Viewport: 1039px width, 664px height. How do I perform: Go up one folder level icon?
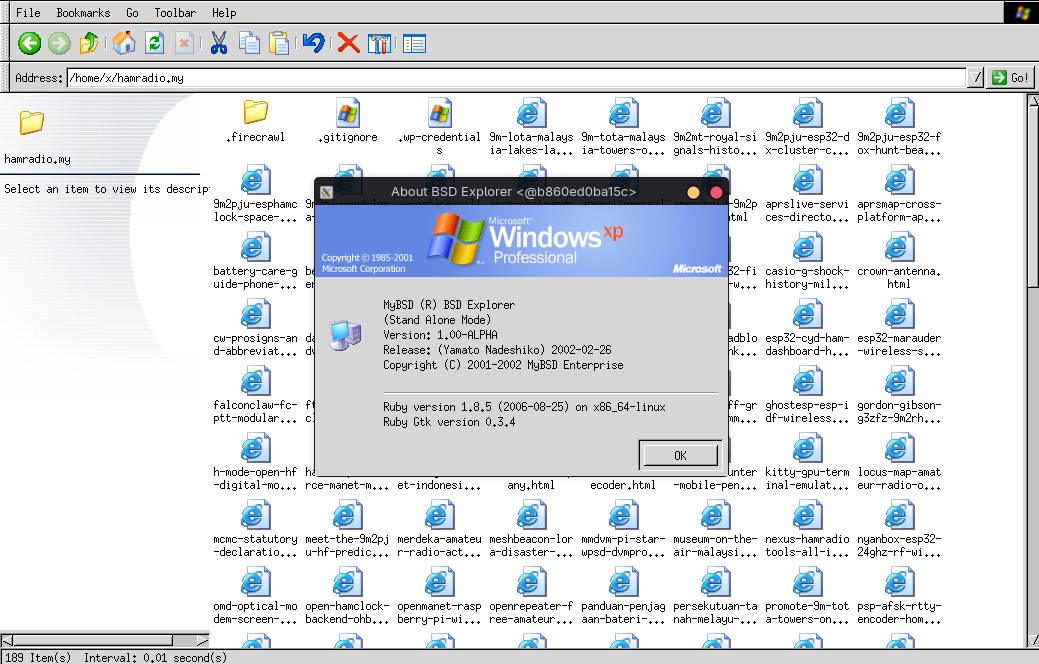[88, 44]
